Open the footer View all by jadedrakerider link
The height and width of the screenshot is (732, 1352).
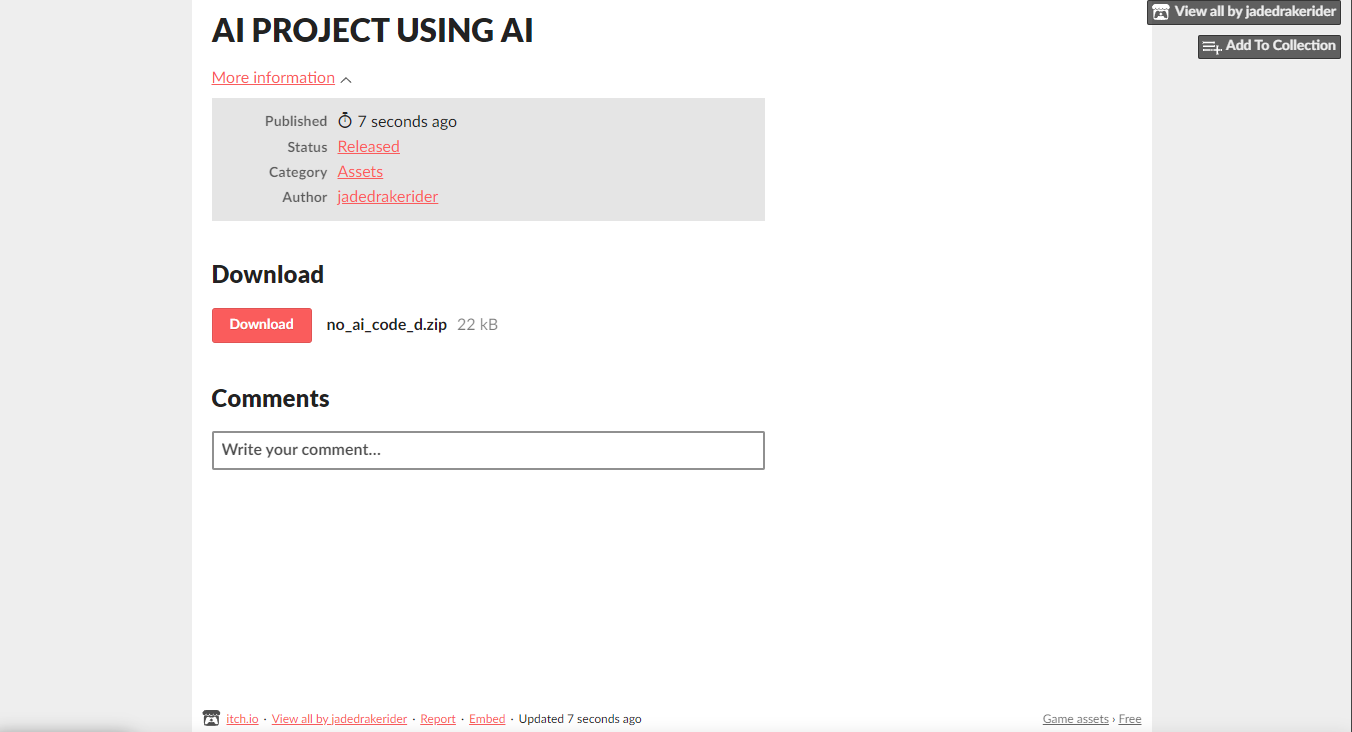[339, 719]
